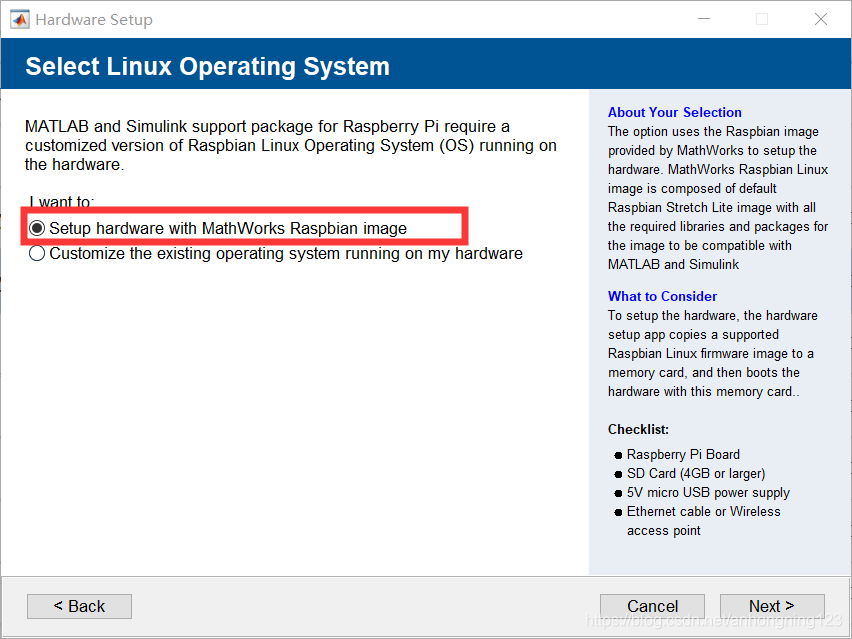
Task: Select Setup hardware with MathWorks Raspbian image
Action: click(x=37, y=228)
